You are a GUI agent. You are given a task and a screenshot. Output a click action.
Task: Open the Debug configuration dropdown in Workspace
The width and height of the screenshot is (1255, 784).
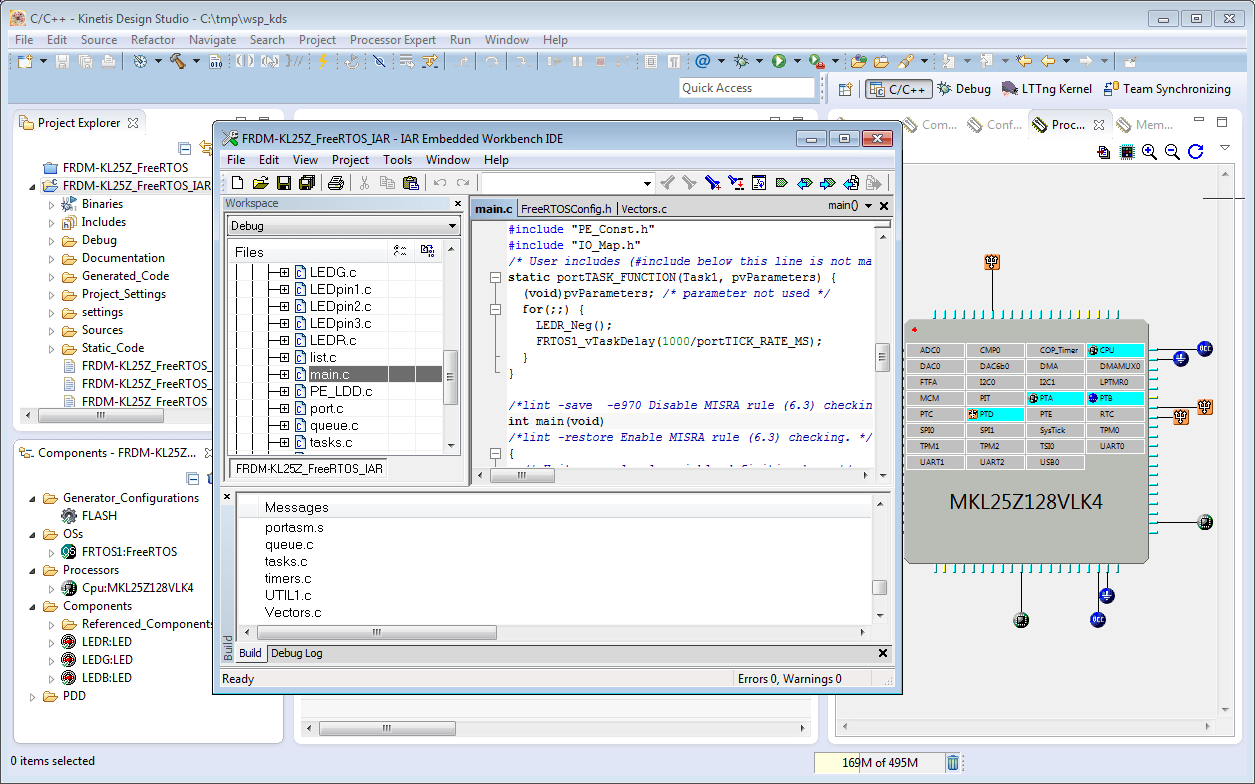point(452,226)
